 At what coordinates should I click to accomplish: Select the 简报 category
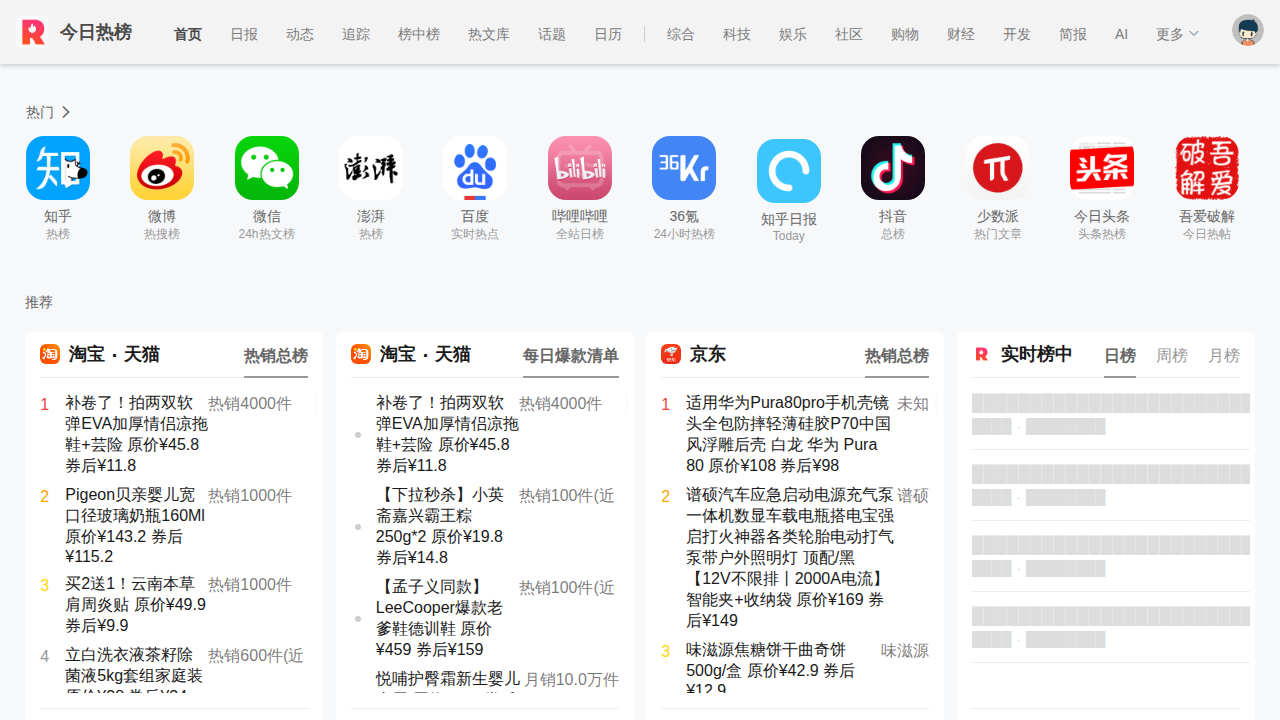tap(1073, 34)
